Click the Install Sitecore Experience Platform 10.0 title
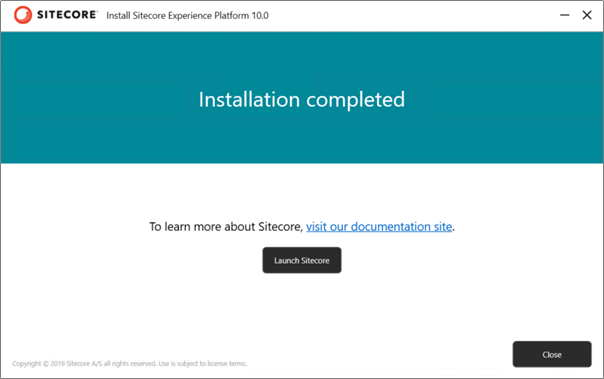The width and height of the screenshot is (604, 379). pos(187,15)
